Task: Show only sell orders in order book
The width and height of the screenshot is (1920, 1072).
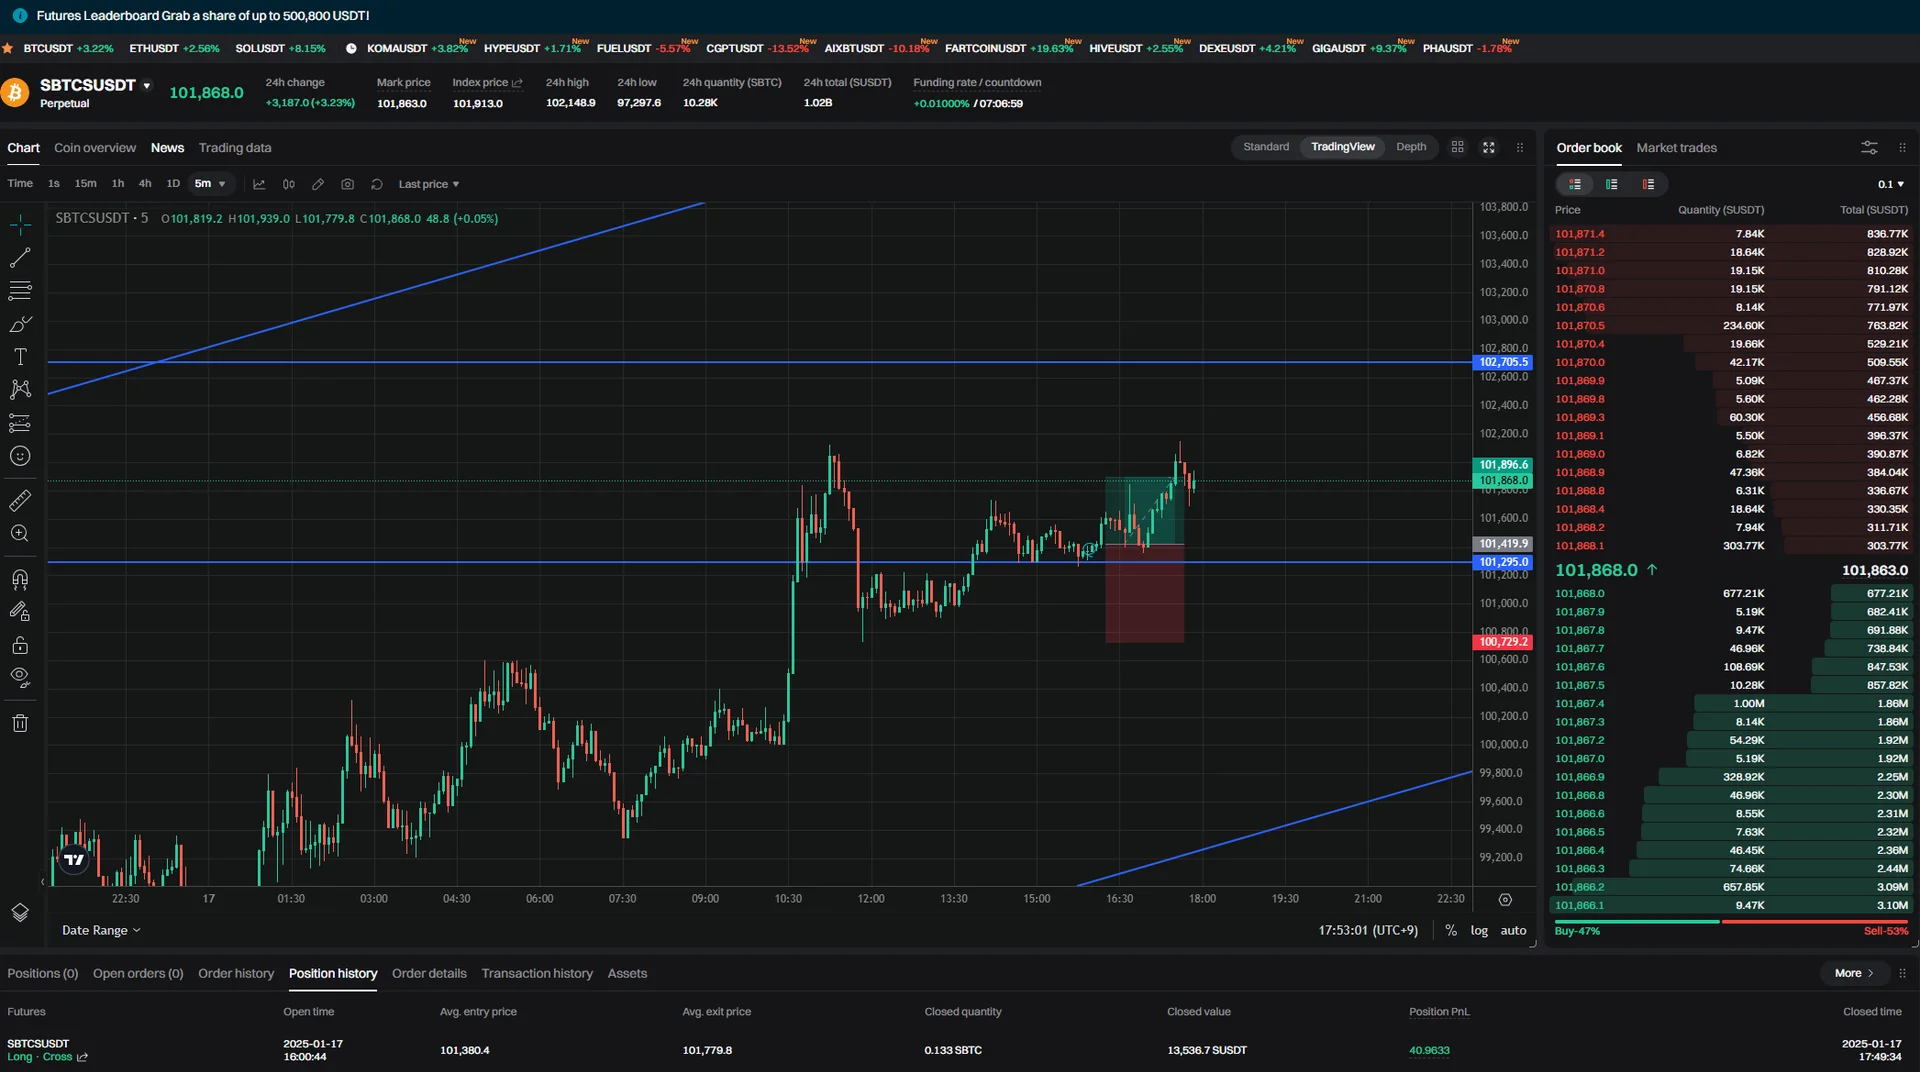Action: tap(1648, 184)
